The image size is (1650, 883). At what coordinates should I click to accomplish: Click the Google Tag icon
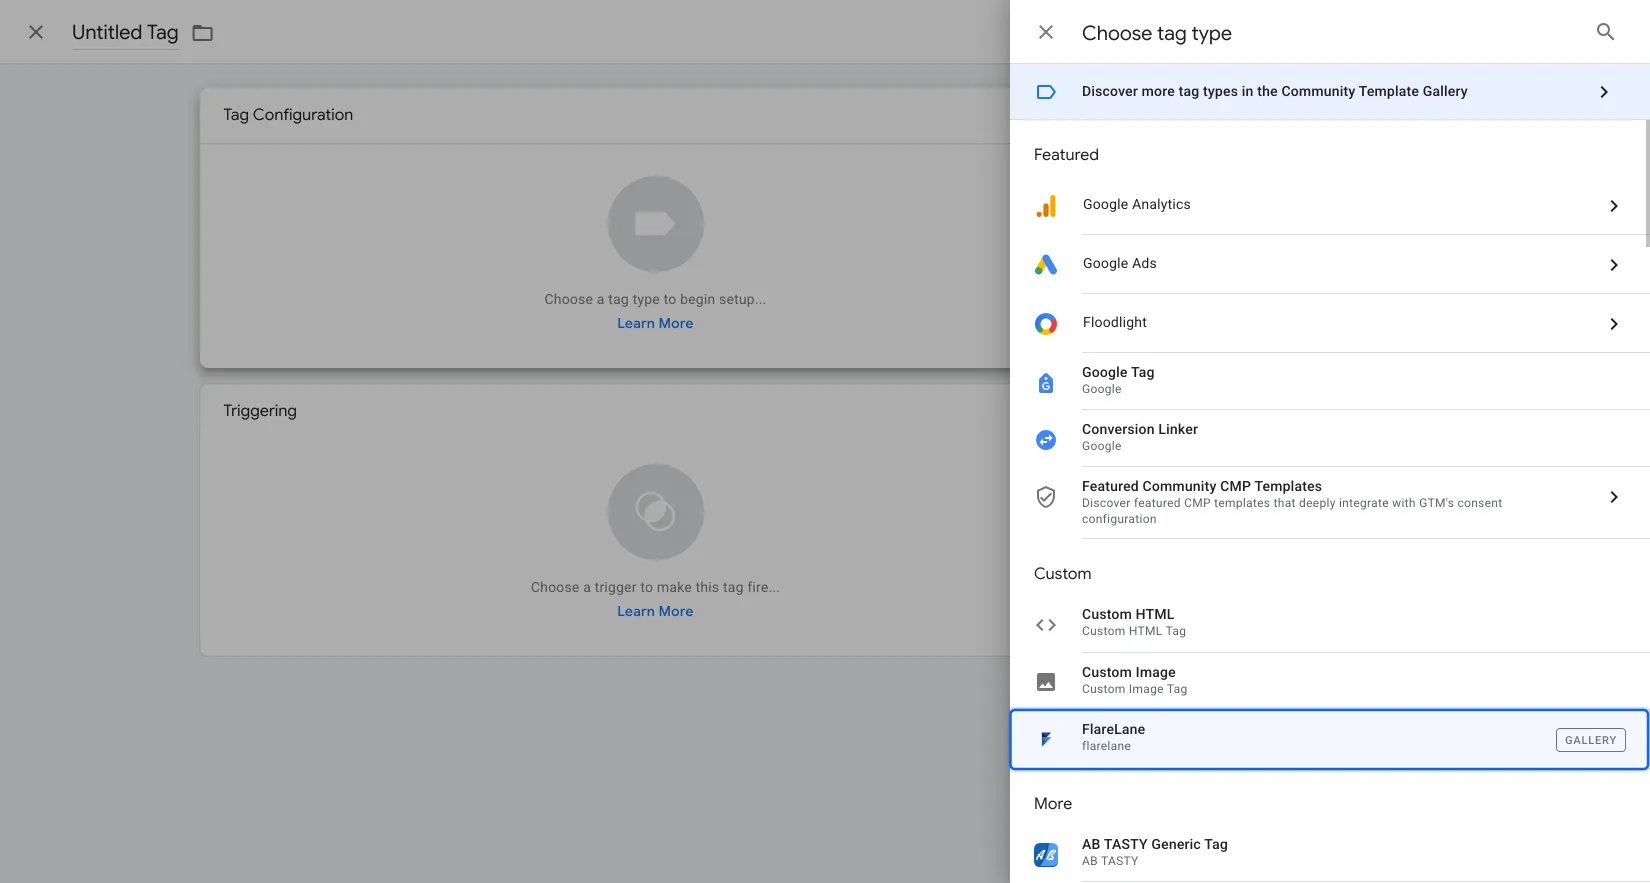point(1046,382)
